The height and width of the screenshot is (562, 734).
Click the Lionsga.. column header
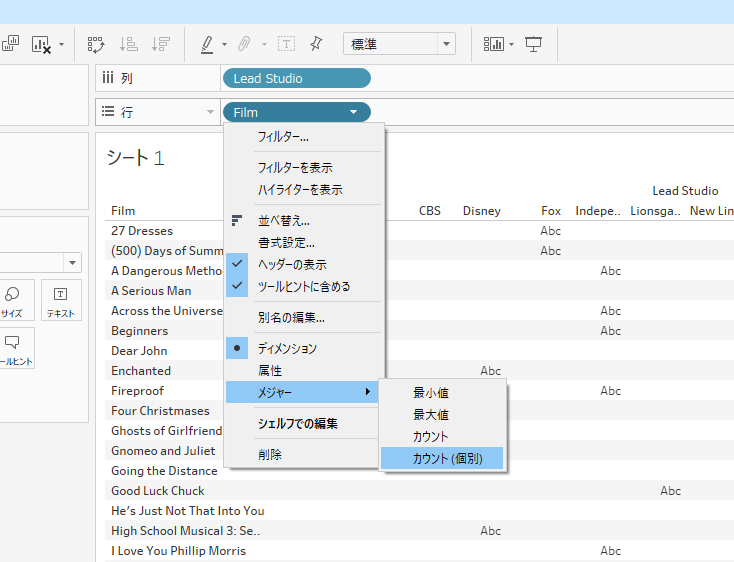655,211
